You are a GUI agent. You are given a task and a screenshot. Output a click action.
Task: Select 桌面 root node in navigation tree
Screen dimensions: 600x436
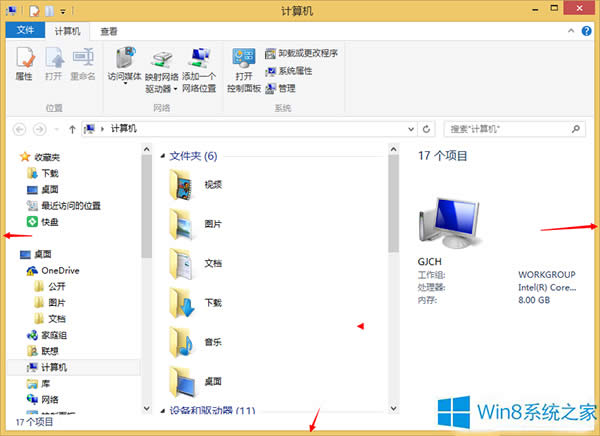pyautogui.click(x=36, y=254)
